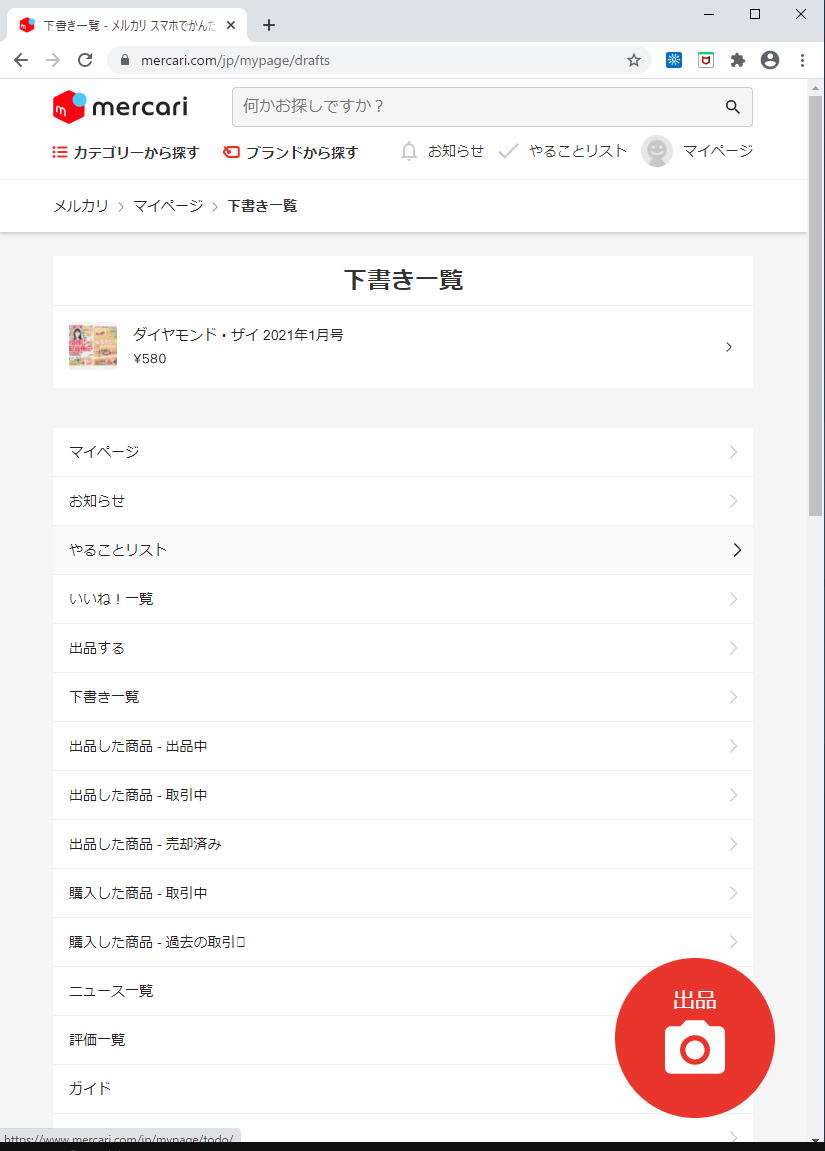Click chevron on 出品した商品 - 取引中
This screenshot has height=1151, width=825.
(733, 795)
